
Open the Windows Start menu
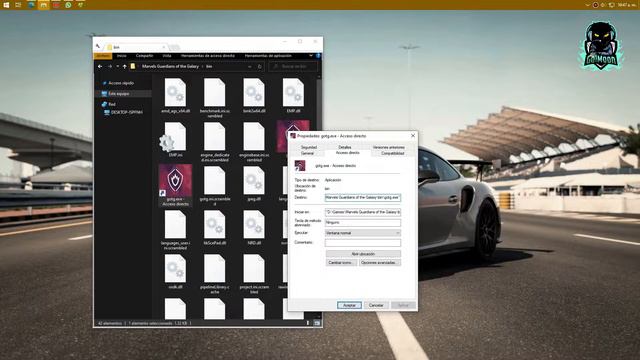click(6, 5)
